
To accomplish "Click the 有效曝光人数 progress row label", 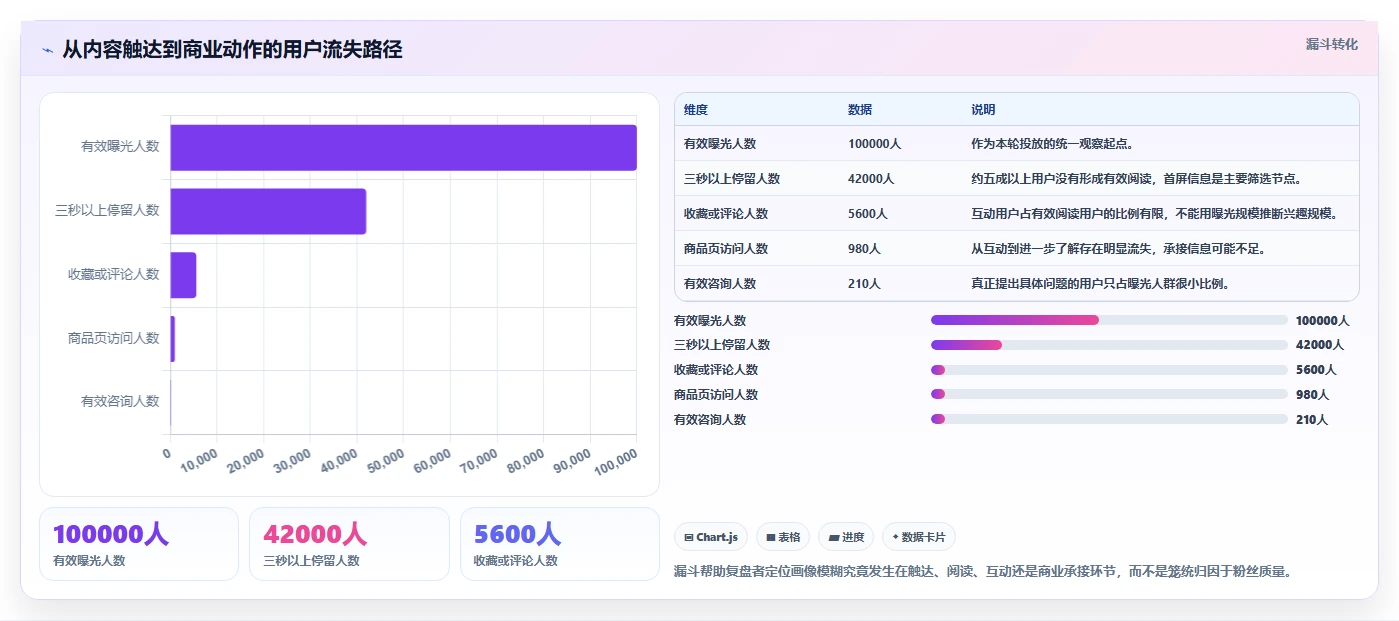I will coord(710,320).
